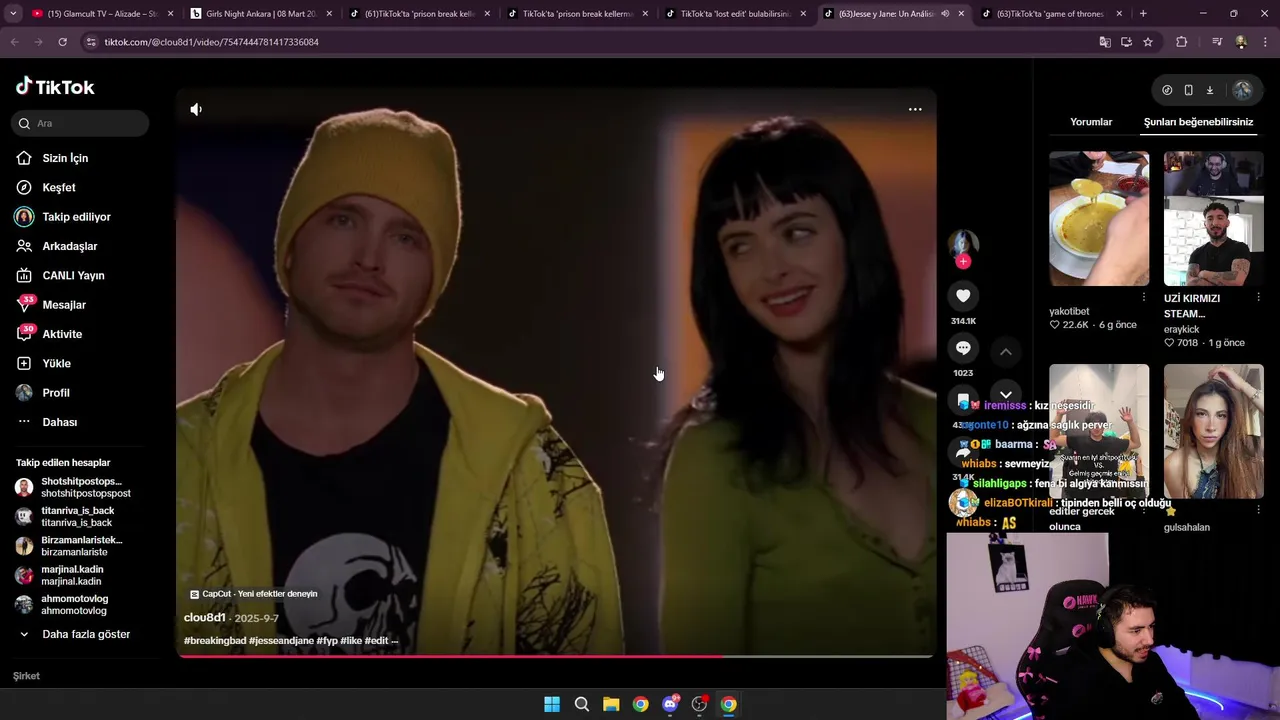Open the video comments bubble icon
Viewport: 1280px width, 720px height.
click(963, 348)
